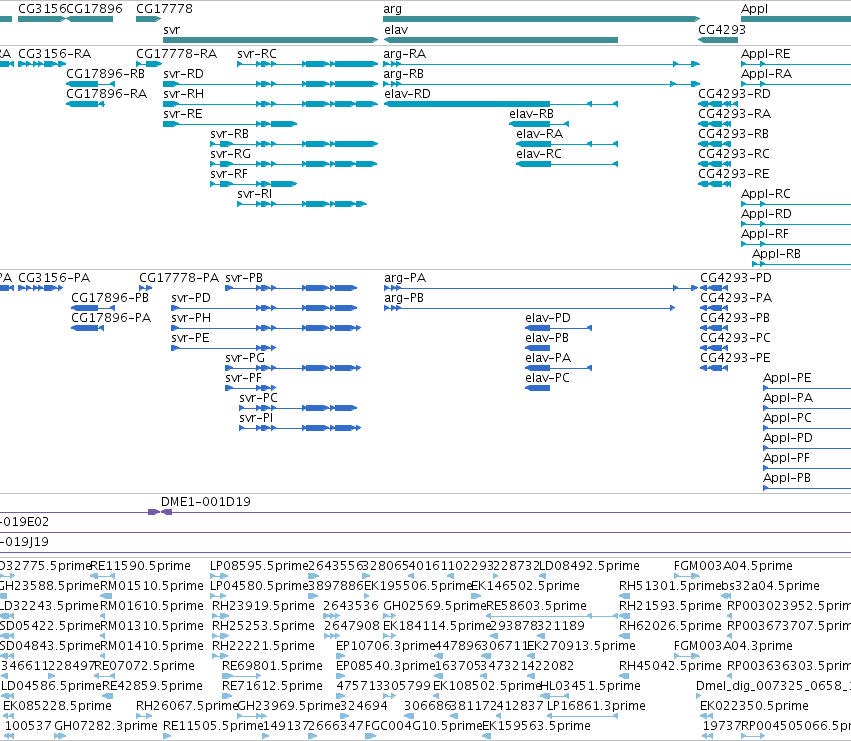Viewport: 851px width, 741px height.
Task: Open the svr-PH protein feature
Action: pyautogui.click(x=266, y=328)
